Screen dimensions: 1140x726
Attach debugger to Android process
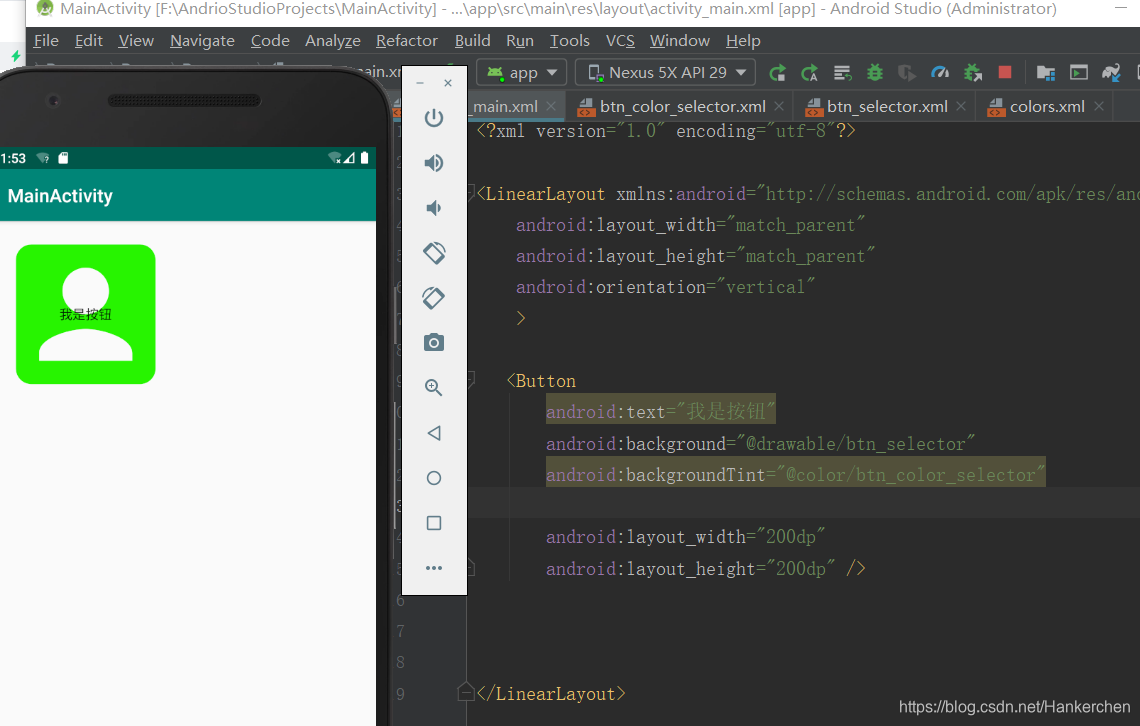coord(972,73)
